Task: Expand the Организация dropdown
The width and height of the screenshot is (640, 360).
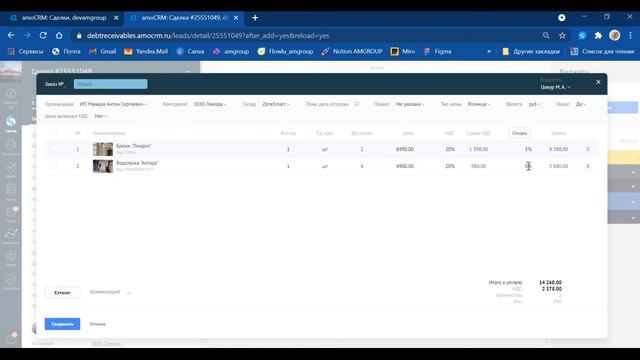Action: coord(113,104)
